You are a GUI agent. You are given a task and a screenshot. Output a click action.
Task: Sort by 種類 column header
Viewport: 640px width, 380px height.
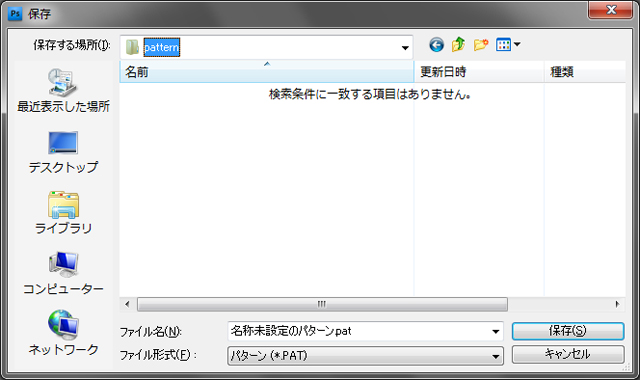click(x=585, y=72)
